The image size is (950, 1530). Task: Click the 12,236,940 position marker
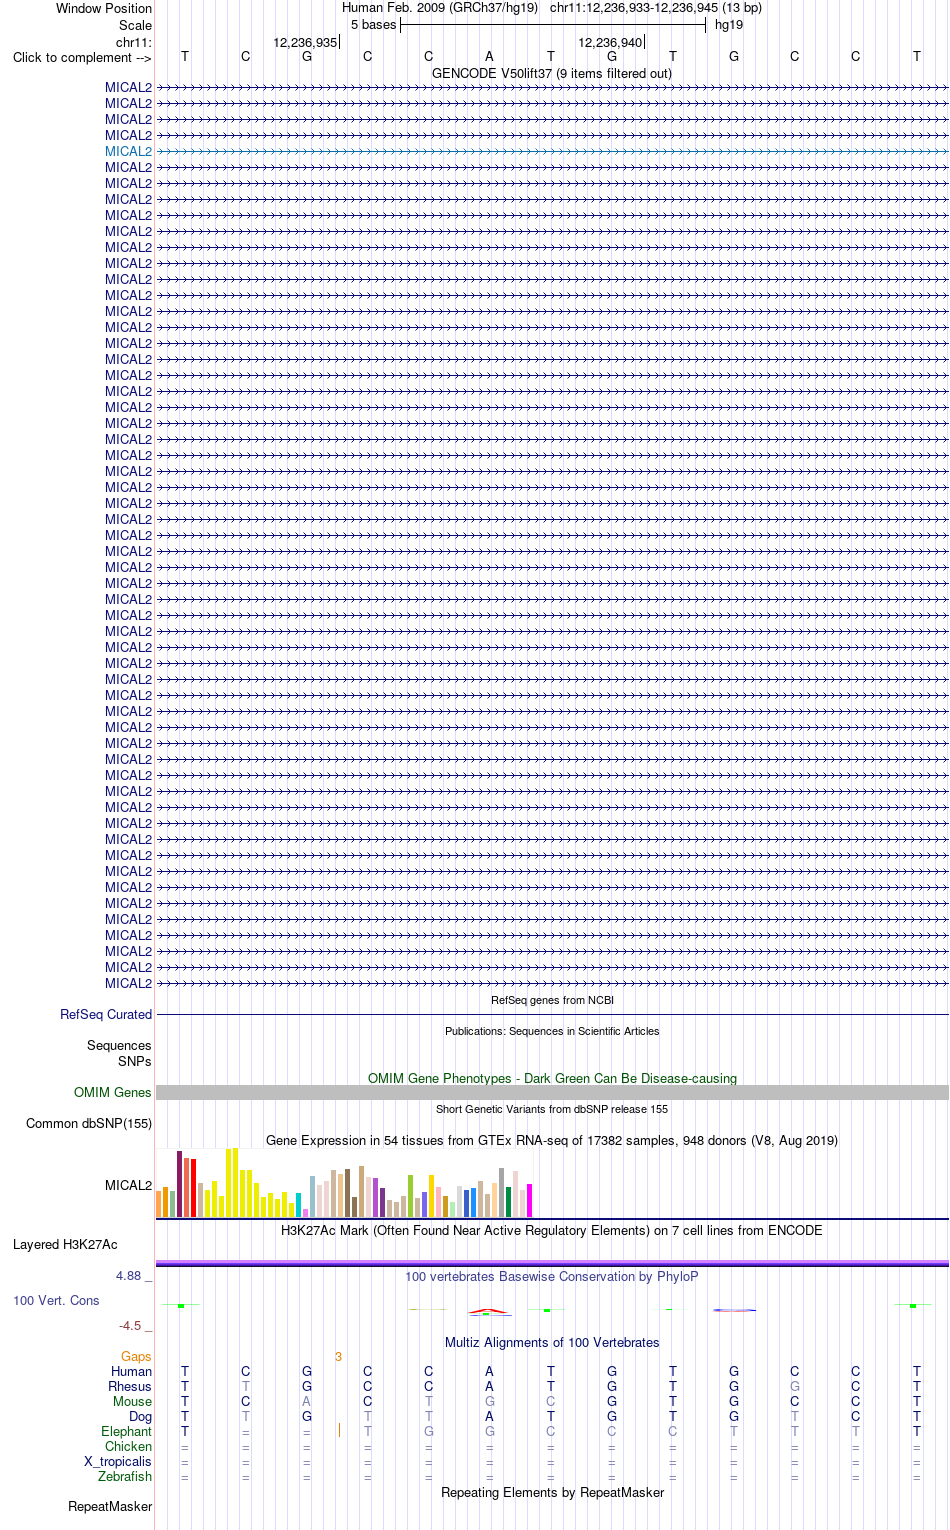click(610, 42)
